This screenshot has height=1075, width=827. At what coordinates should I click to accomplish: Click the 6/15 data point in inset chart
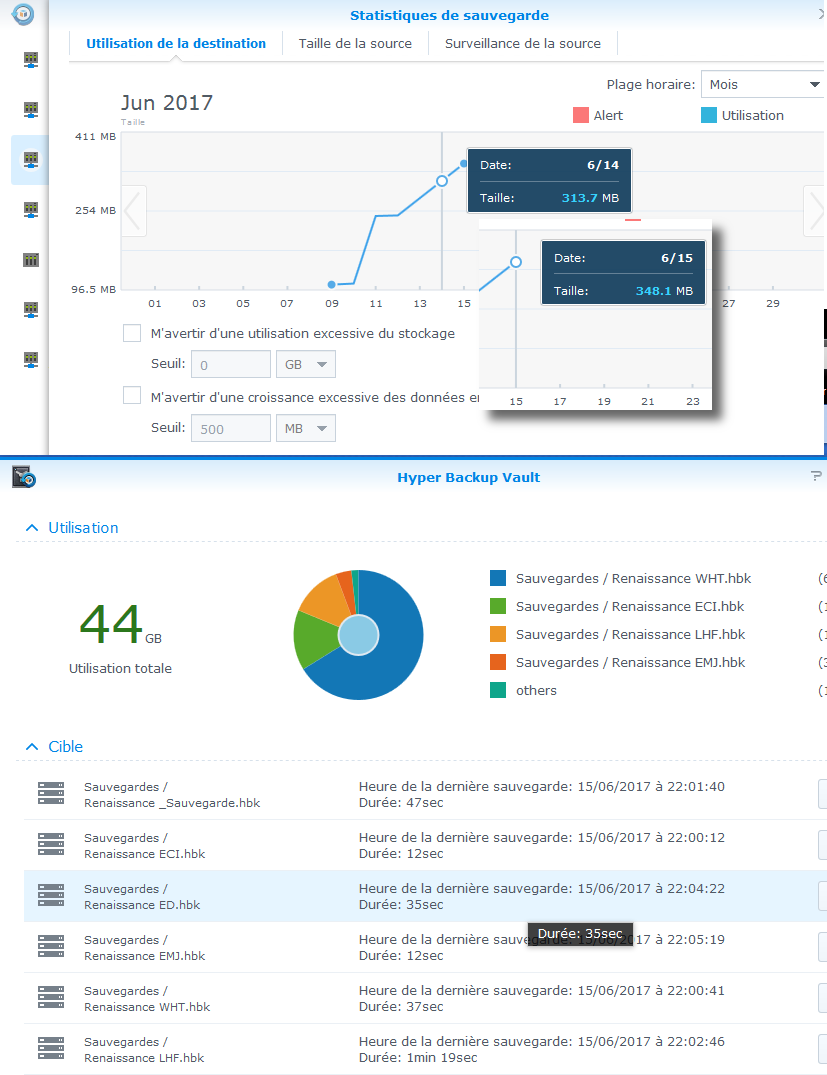(516, 262)
